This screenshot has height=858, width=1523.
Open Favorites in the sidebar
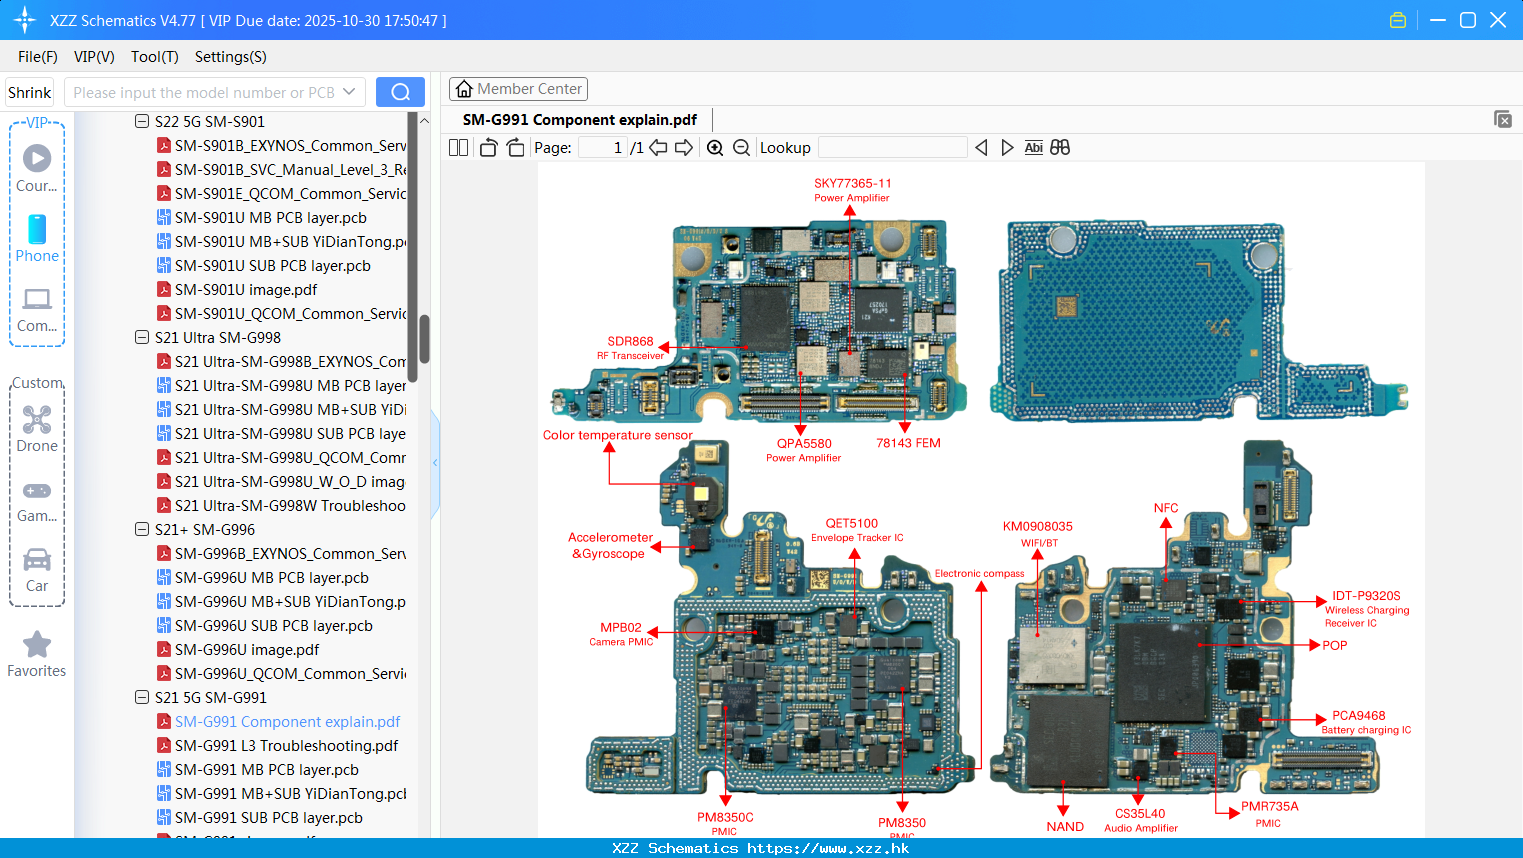tap(37, 655)
